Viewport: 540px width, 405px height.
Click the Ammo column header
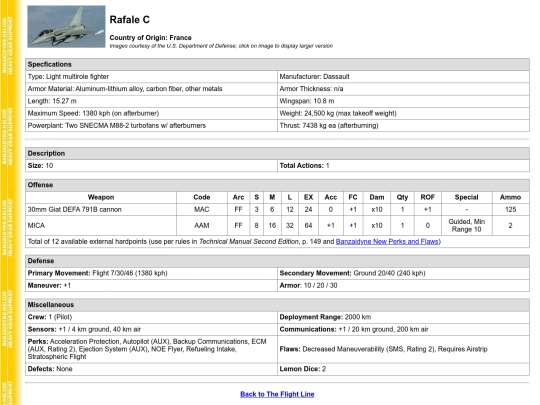pyautogui.click(x=511, y=197)
